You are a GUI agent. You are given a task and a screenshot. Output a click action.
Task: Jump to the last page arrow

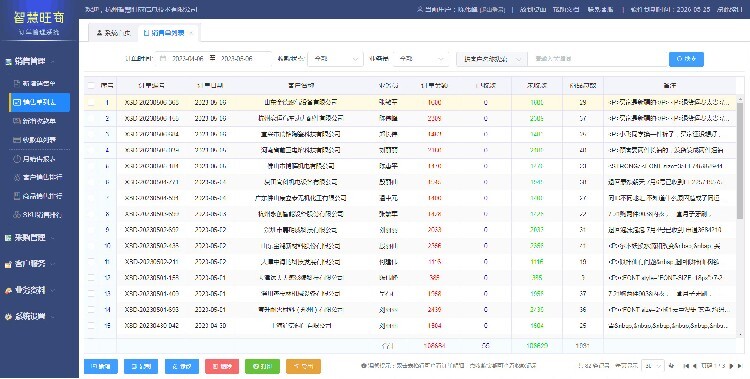coord(740,366)
